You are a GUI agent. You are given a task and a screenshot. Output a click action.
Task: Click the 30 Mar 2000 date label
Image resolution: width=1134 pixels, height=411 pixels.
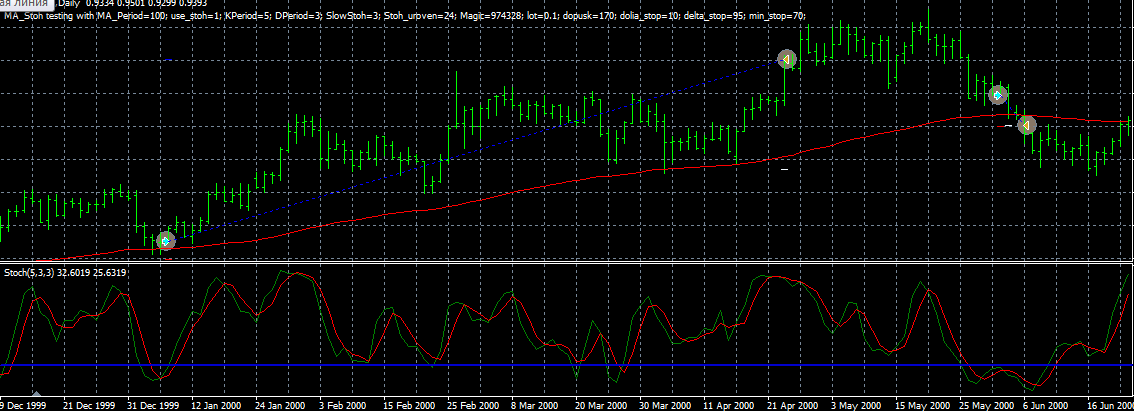click(665, 404)
